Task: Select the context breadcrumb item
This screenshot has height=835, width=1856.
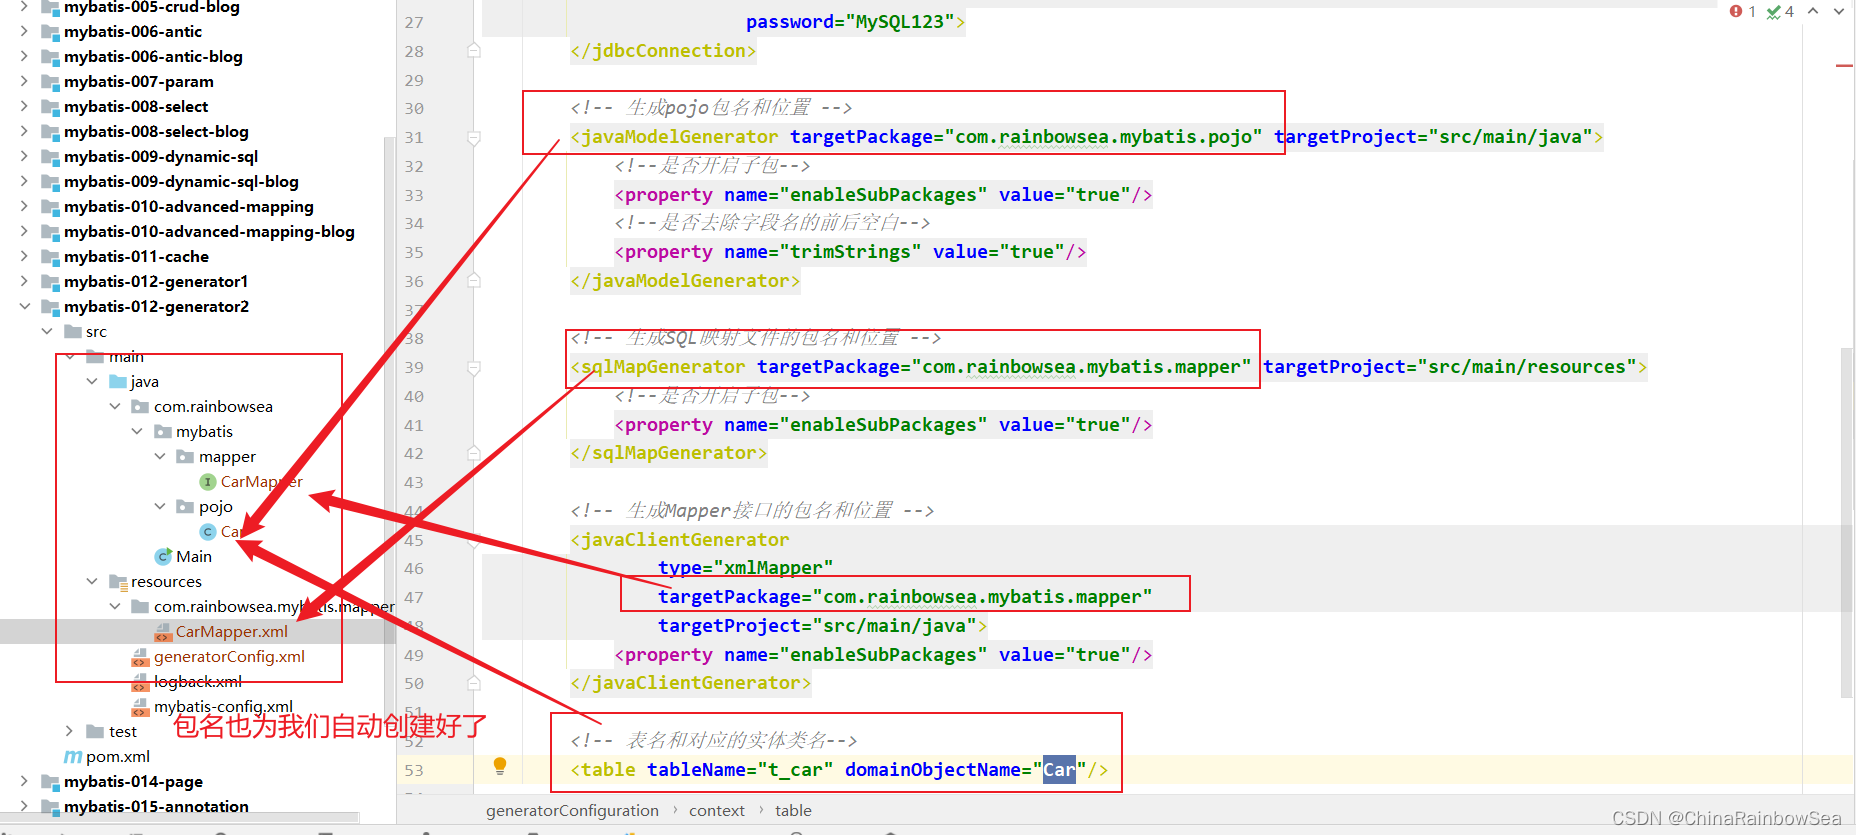Action: 716,811
